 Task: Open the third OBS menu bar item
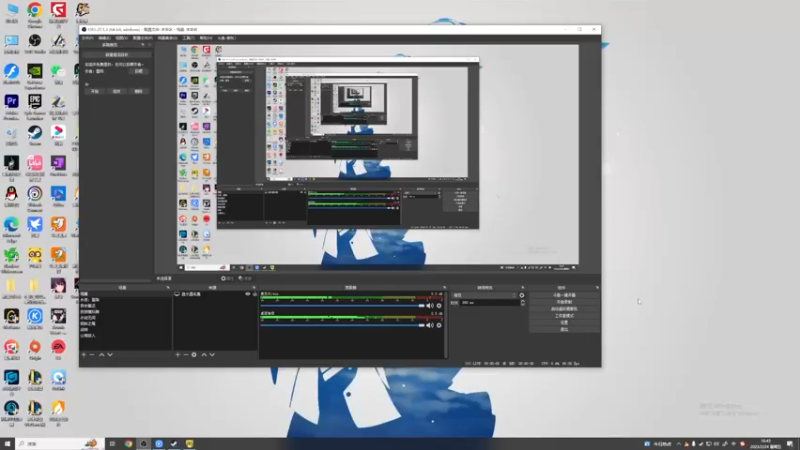[x=121, y=38]
